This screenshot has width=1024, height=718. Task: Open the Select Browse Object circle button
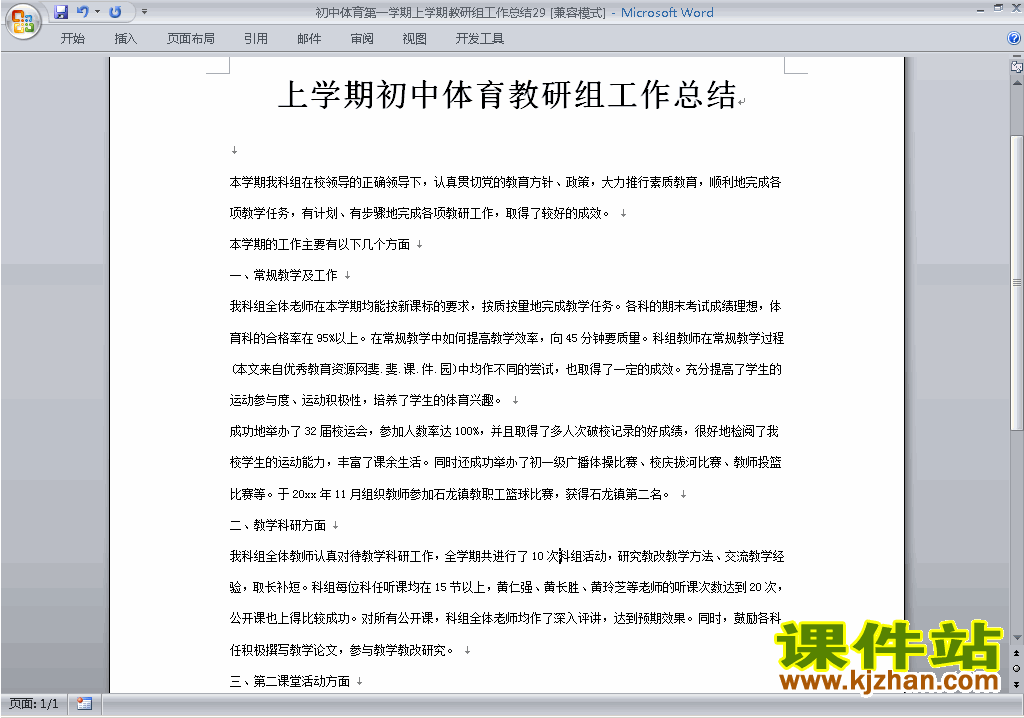(x=1016, y=668)
